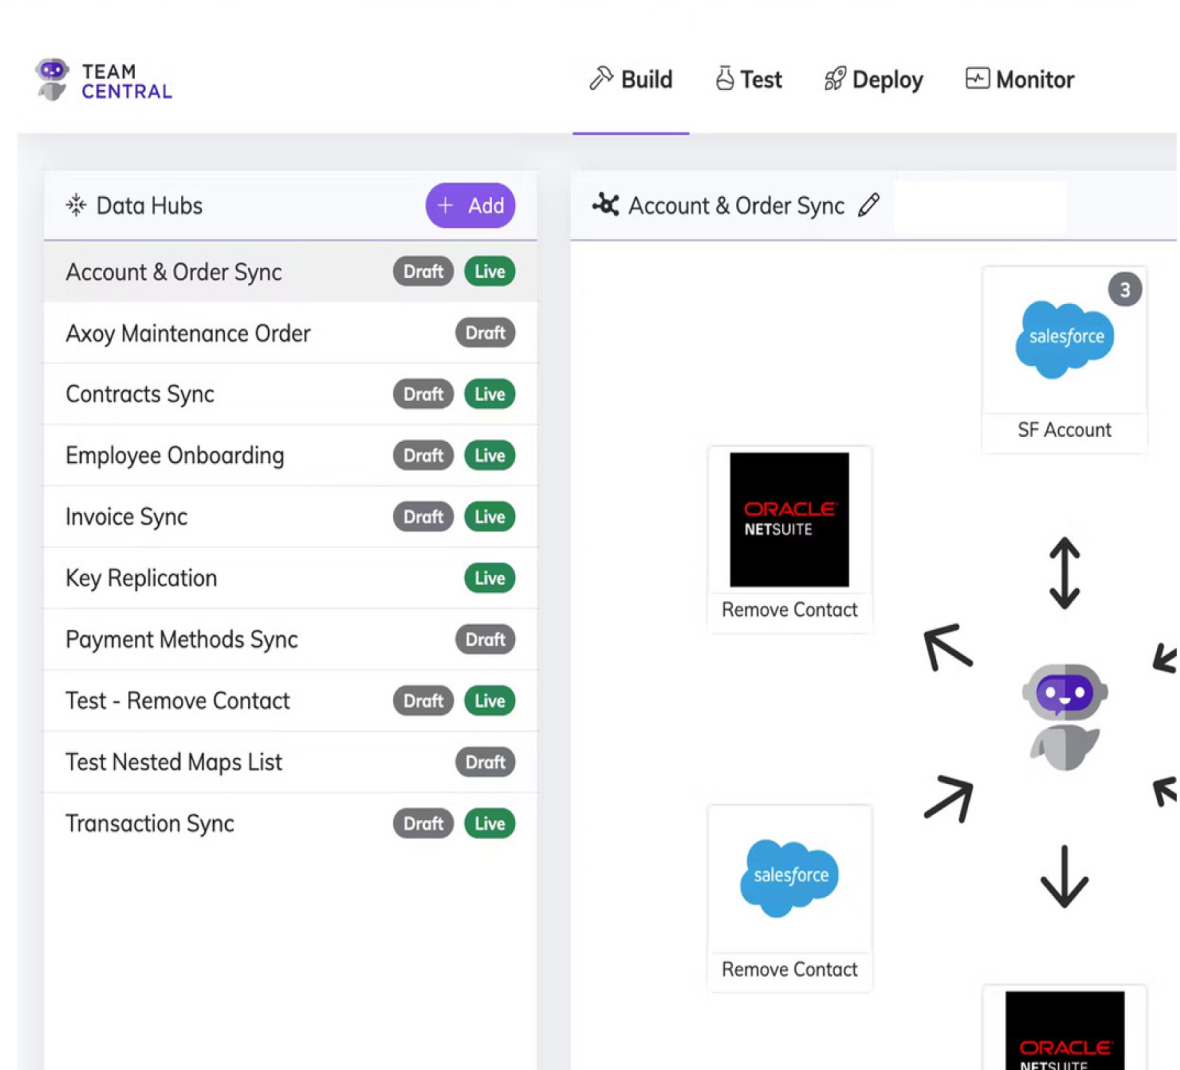Click the pencil icon to rename the hub
The height and width of the screenshot is (1070, 1180).
[x=869, y=205]
